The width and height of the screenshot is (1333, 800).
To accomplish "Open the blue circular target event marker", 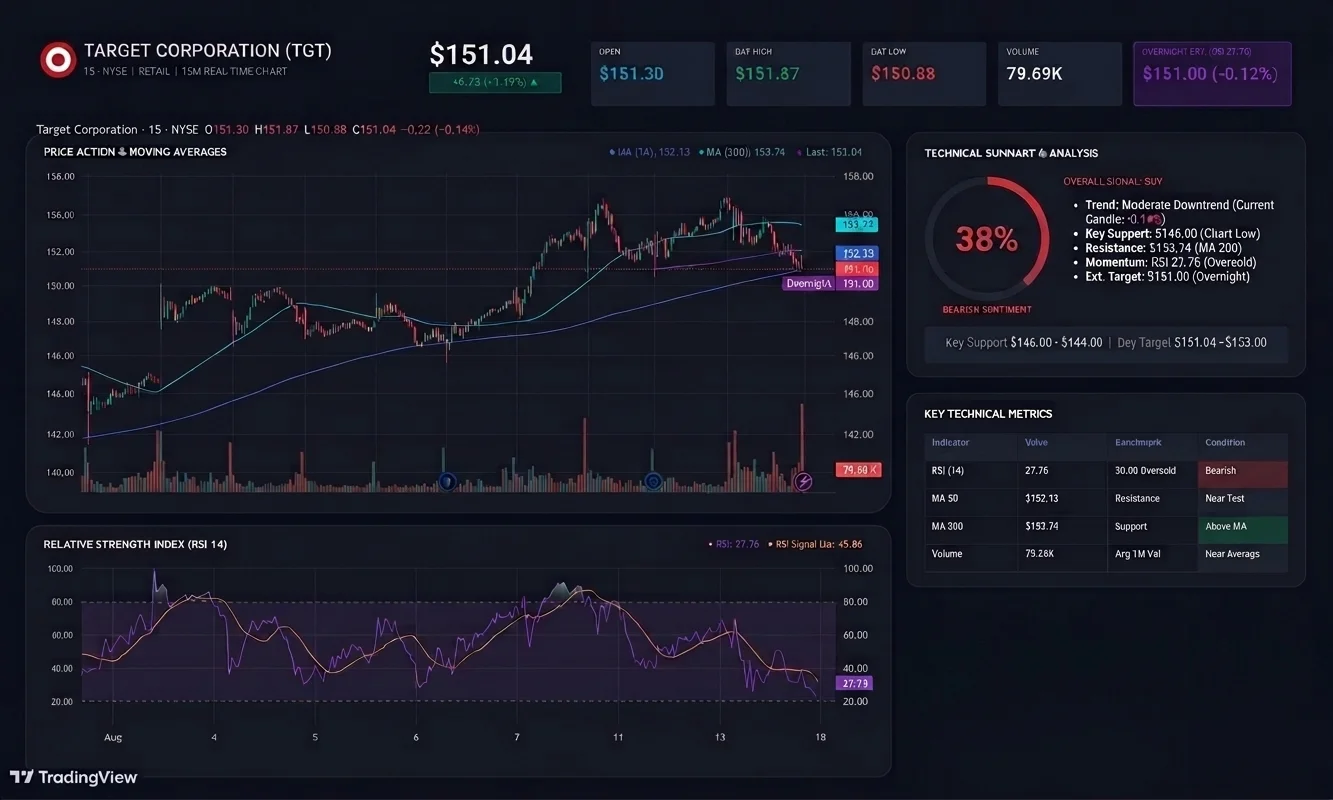I will [654, 482].
